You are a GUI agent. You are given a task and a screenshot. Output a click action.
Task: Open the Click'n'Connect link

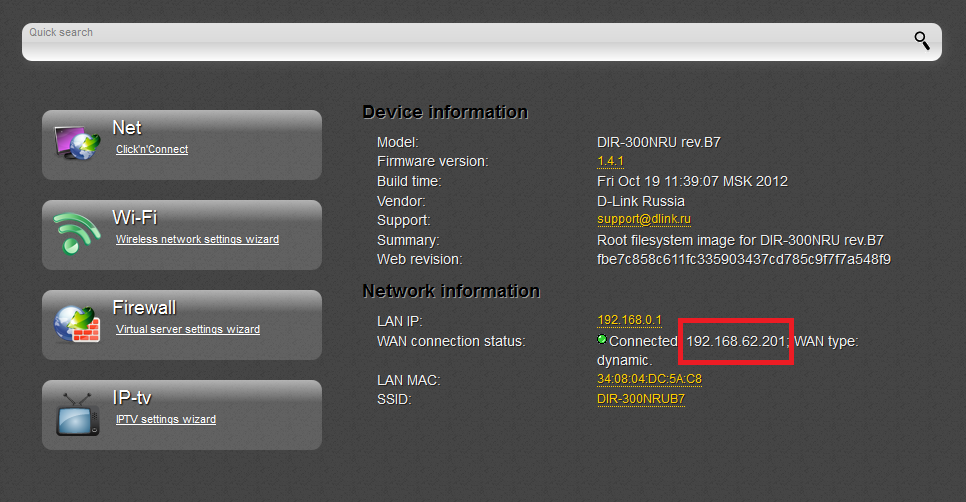tap(152, 149)
